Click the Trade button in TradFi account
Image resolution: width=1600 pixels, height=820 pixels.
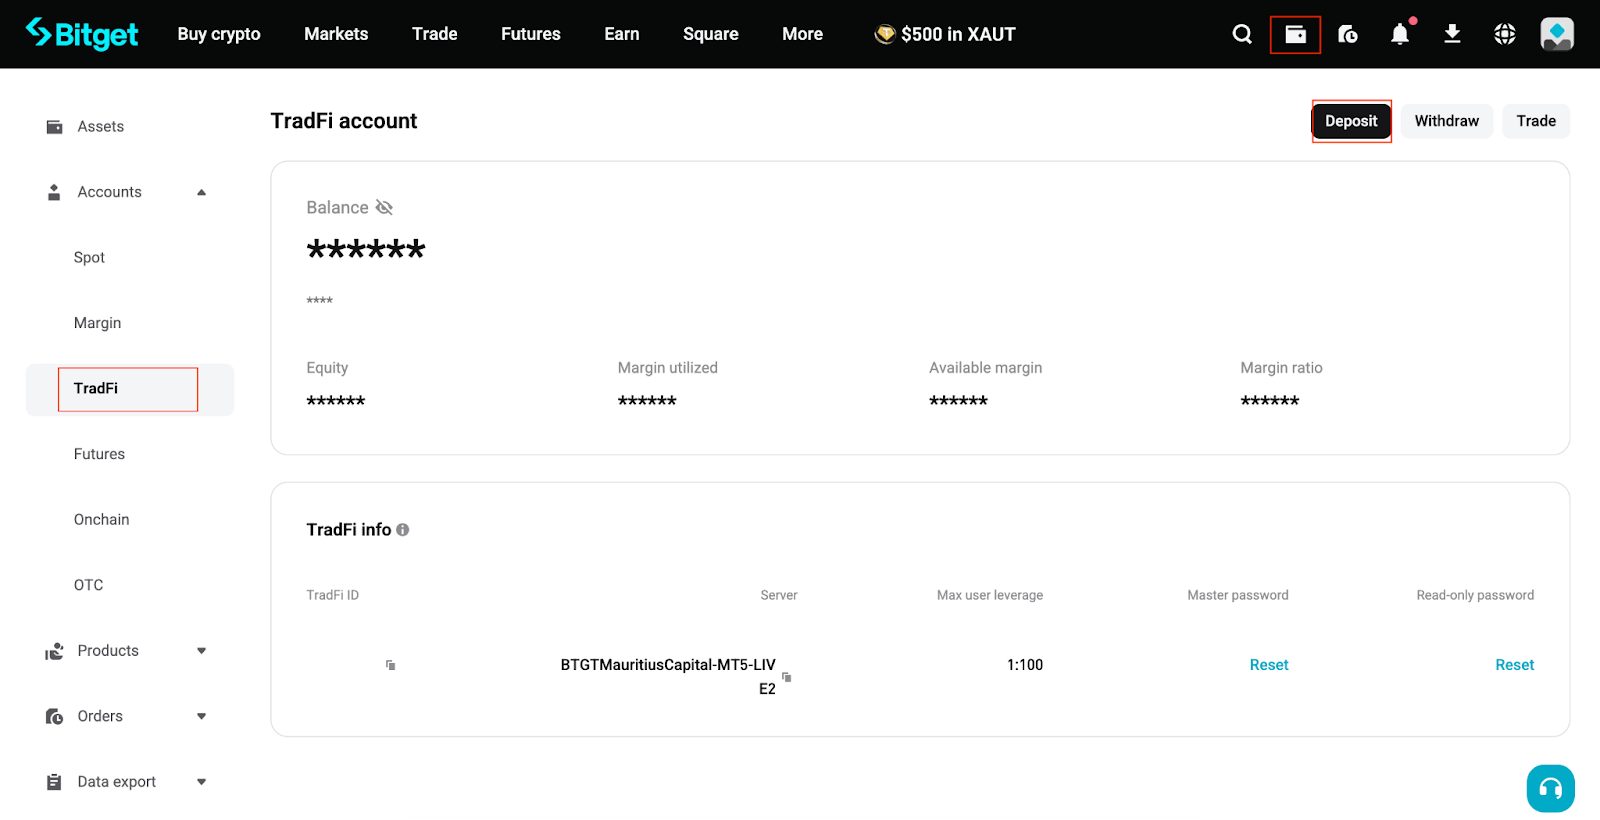coord(1536,121)
